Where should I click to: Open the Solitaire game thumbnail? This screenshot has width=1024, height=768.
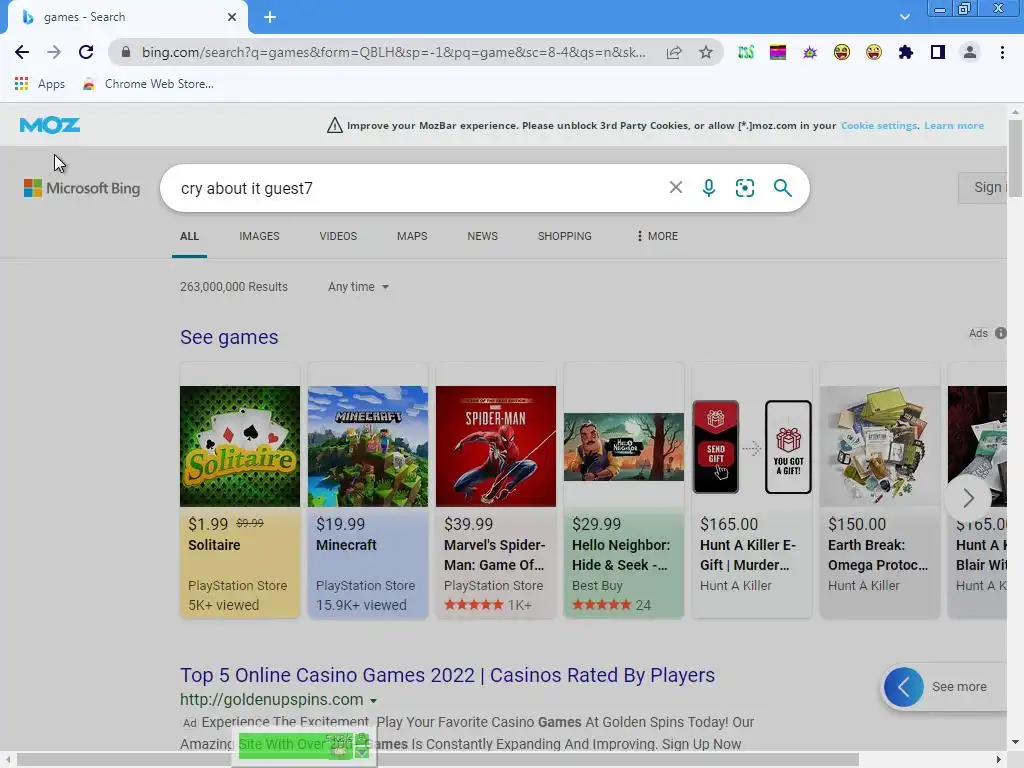click(240, 446)
